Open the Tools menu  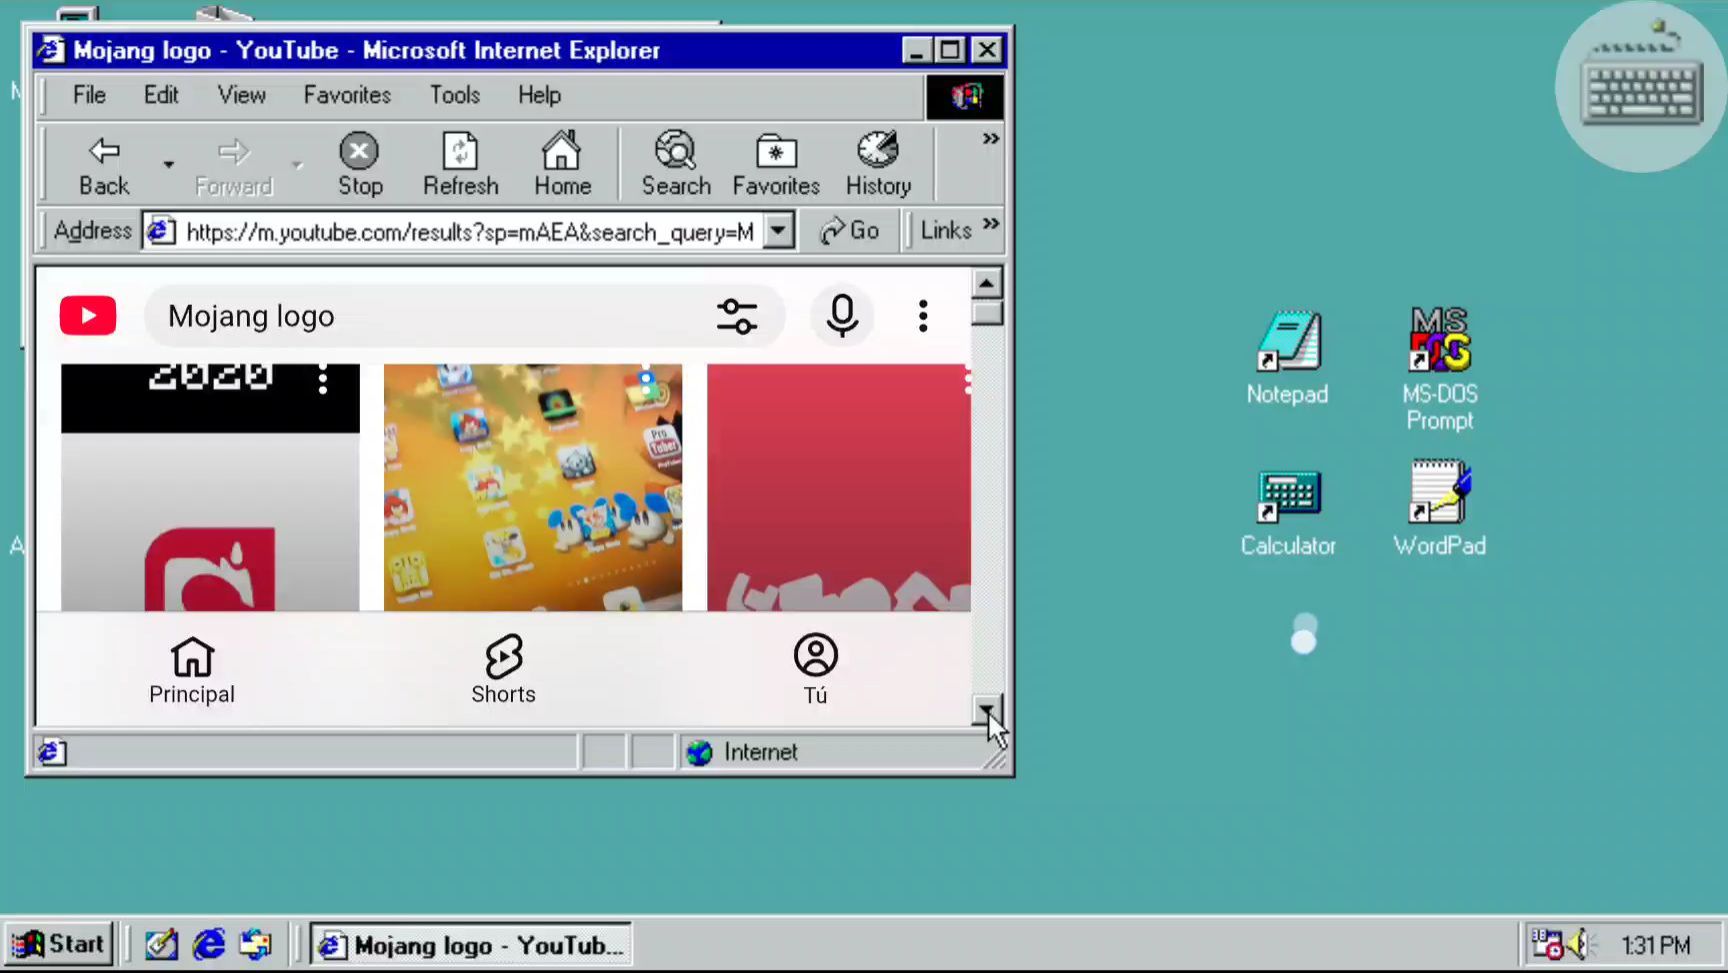(455, 95)
